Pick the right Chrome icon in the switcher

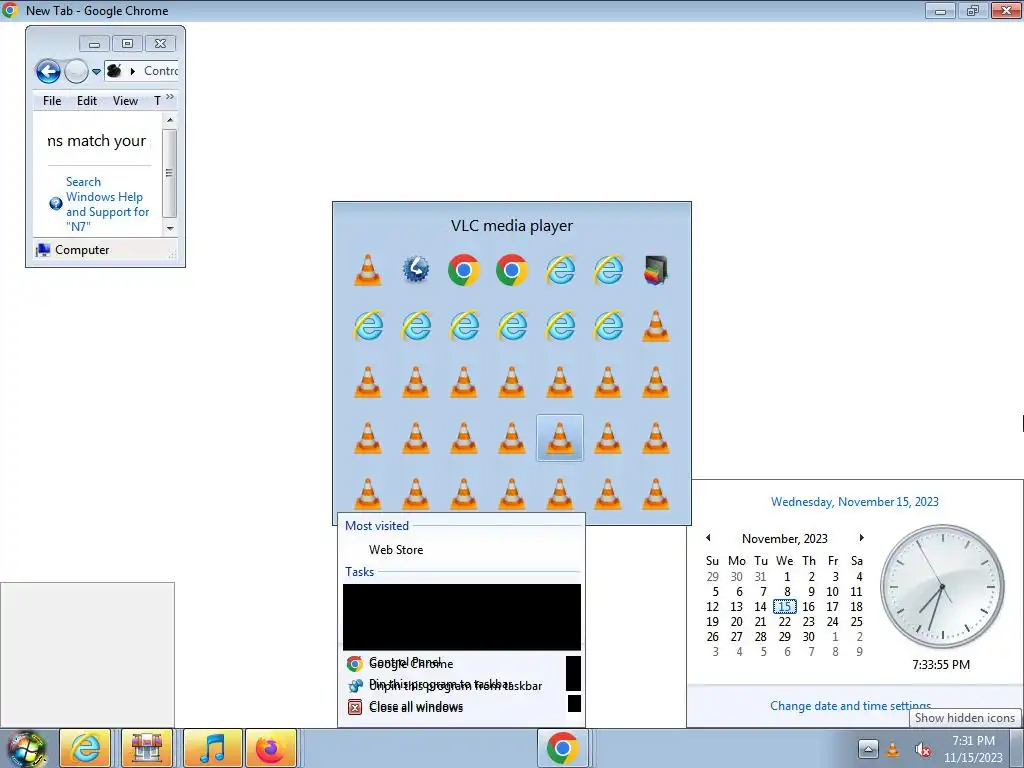point(512,270)
